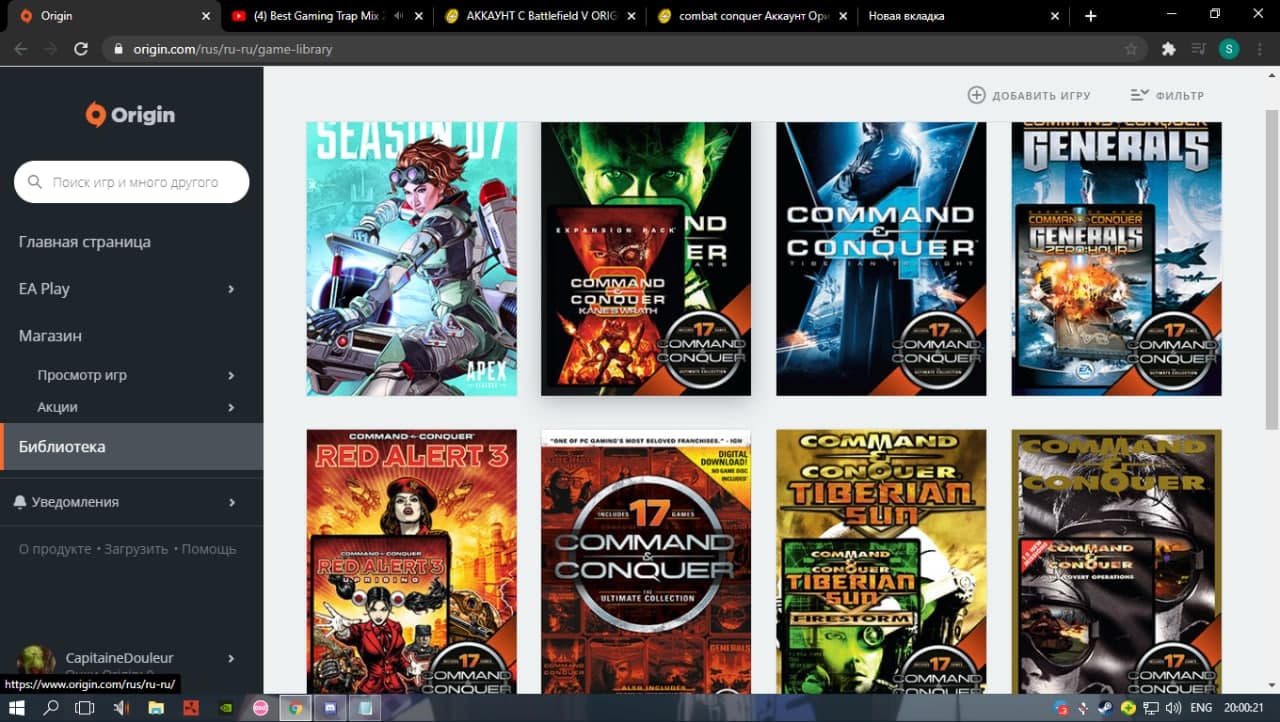
Task: Open NVIDIA app in the taskbar
Action: [x=226, y=708]
